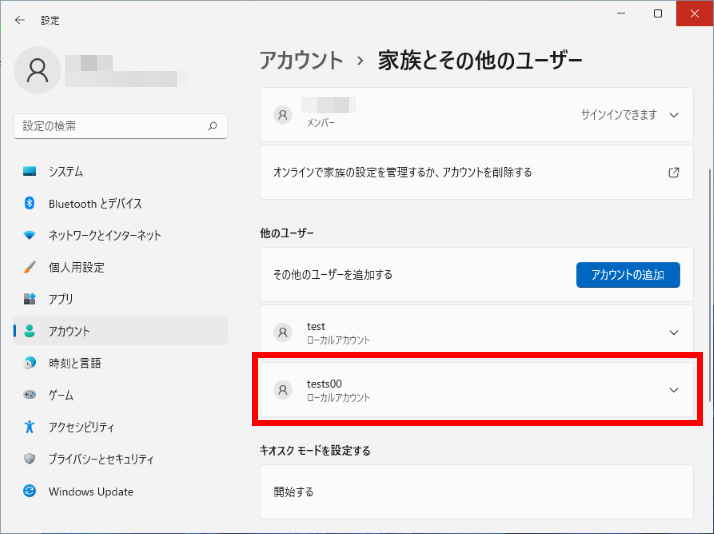Minimize the settings window
This screenshot has height=534, width=714.
point(621,14)
